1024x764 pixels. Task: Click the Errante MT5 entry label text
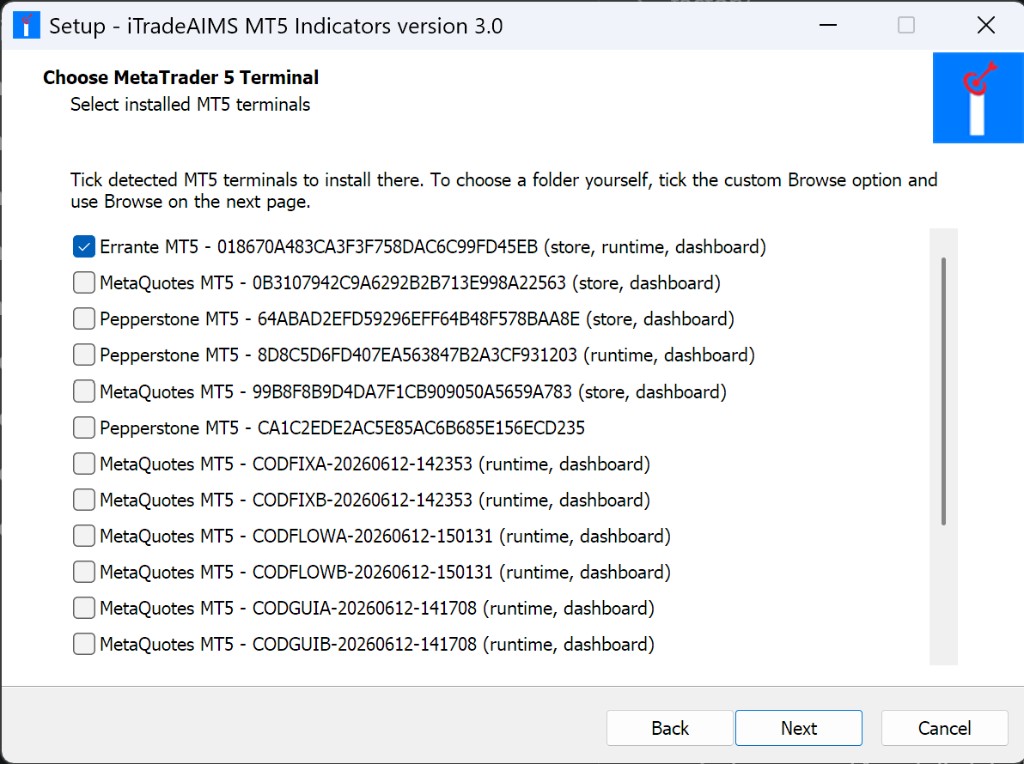pos(433,247)
